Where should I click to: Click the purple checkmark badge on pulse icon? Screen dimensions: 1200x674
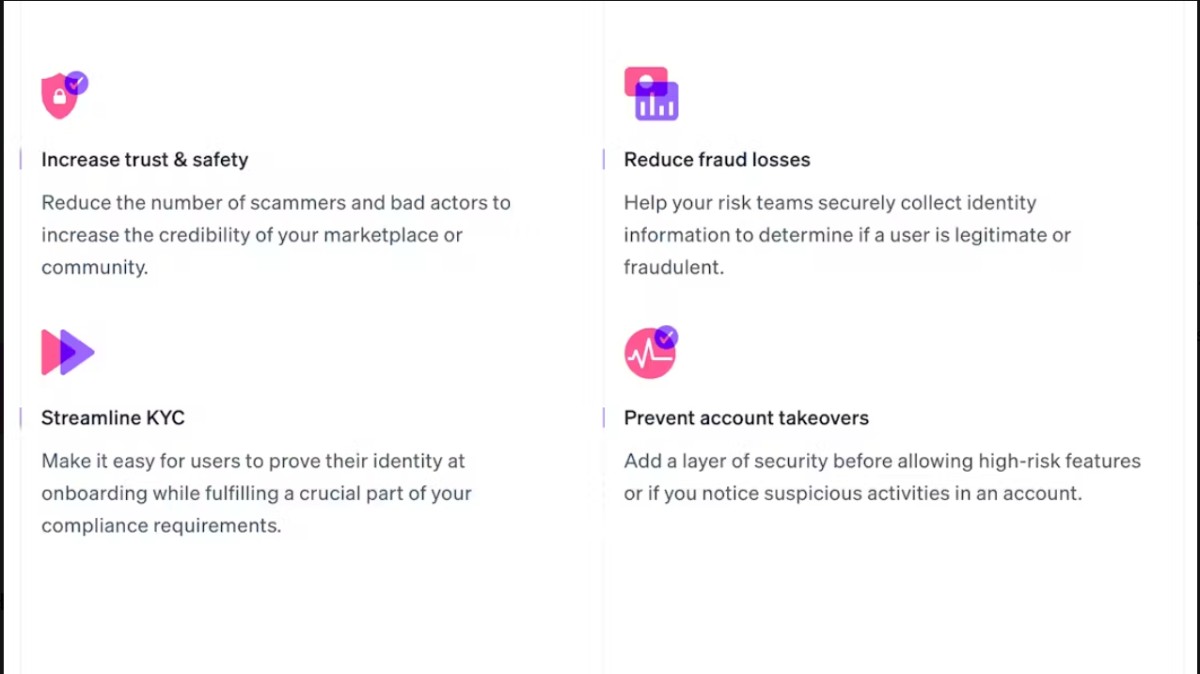667,337
